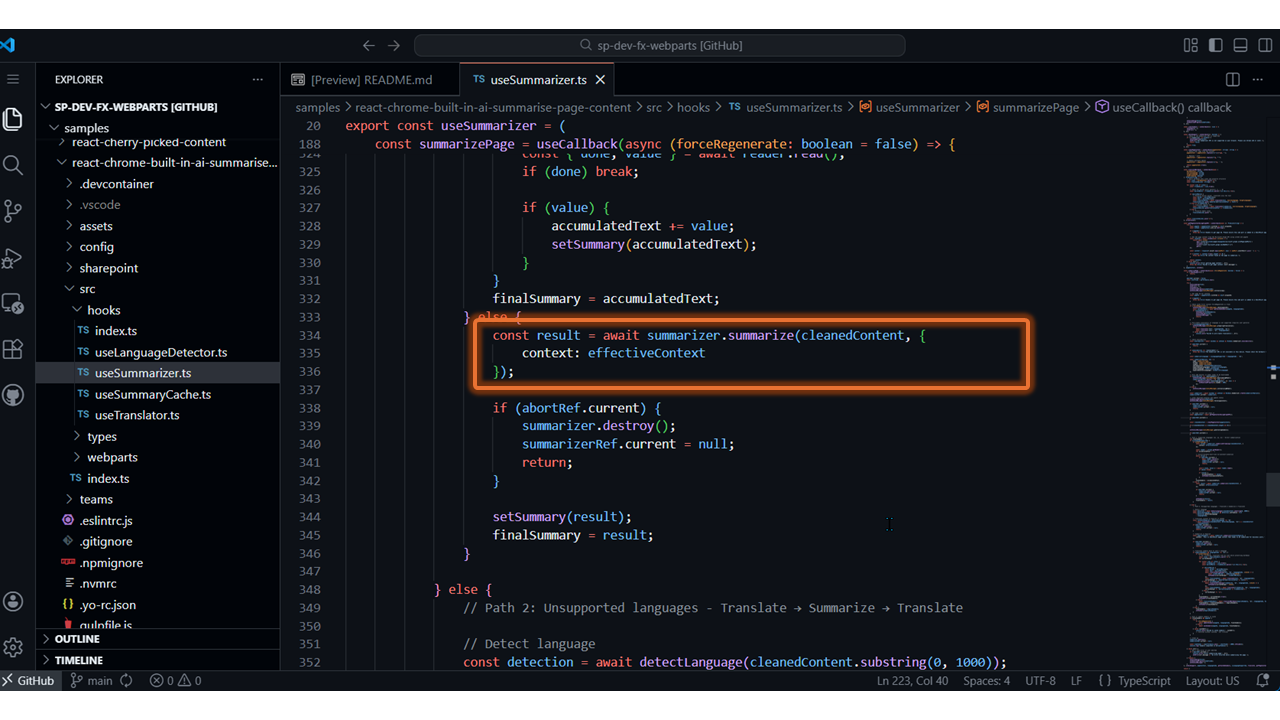Open Run and Debug view
Screen dimensions: 1280x720
tap(13, 258)
